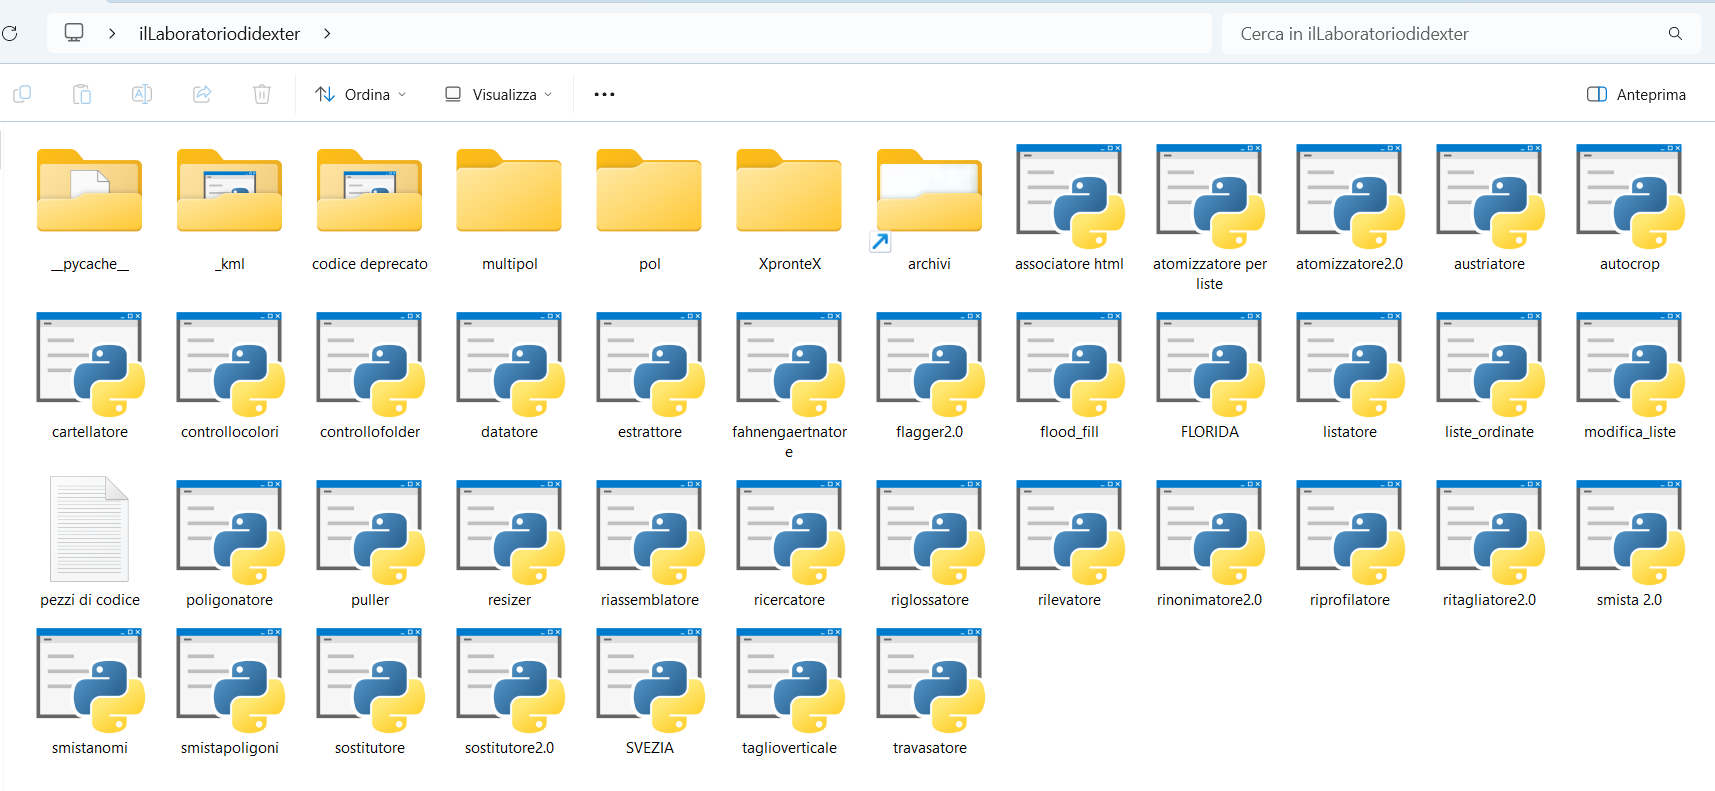This screenshot has width=1715, height=791.
Task: Click the Copy toolbar icon
Action: (x=22, y=94)
